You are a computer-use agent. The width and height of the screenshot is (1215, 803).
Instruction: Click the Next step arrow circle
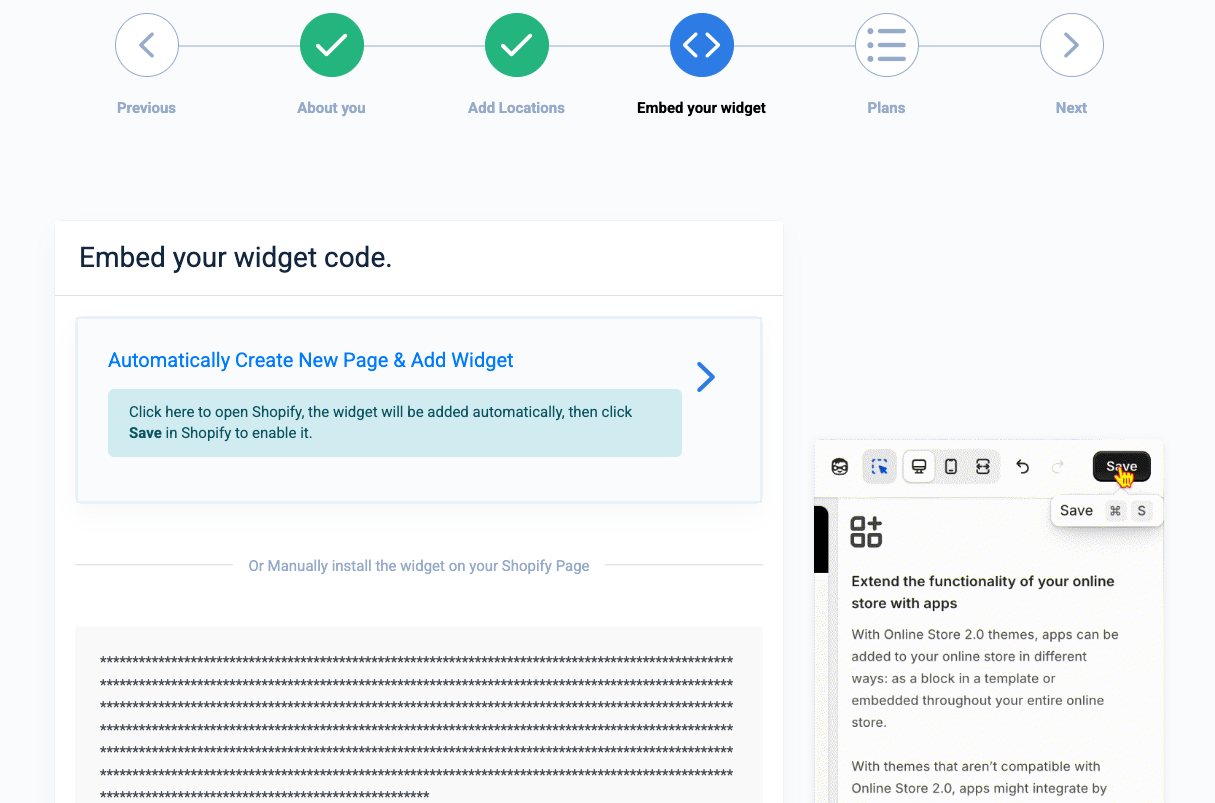point(1071,45)
